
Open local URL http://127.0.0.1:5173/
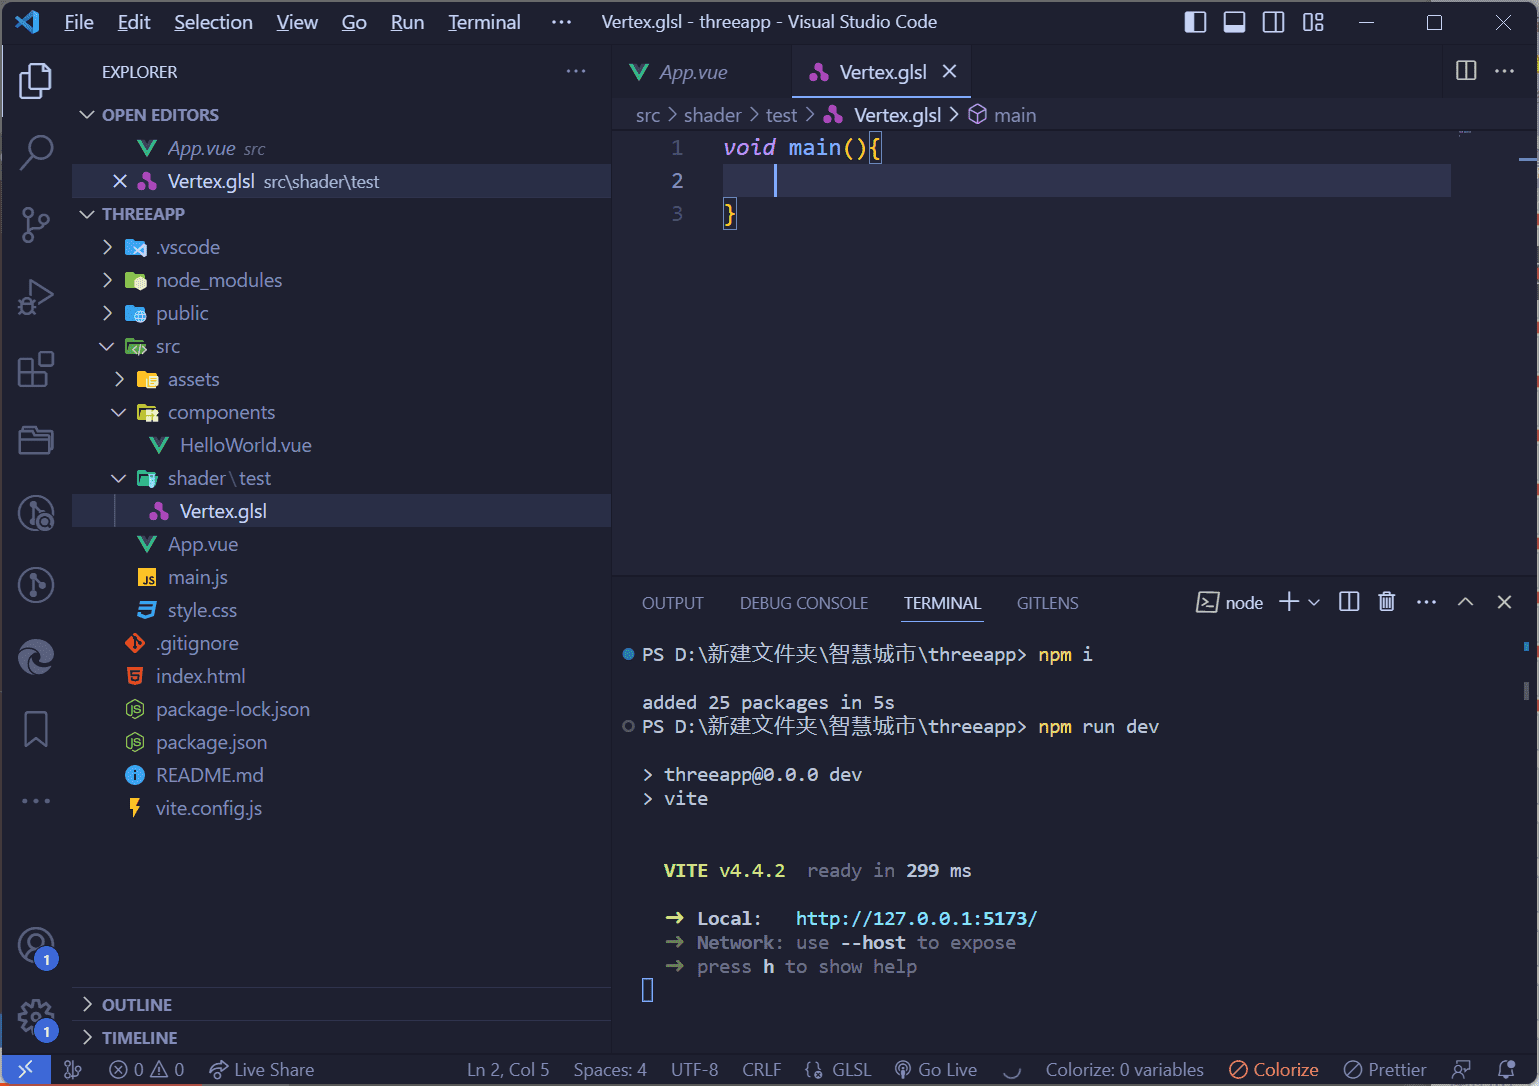(x=916, y=918)
